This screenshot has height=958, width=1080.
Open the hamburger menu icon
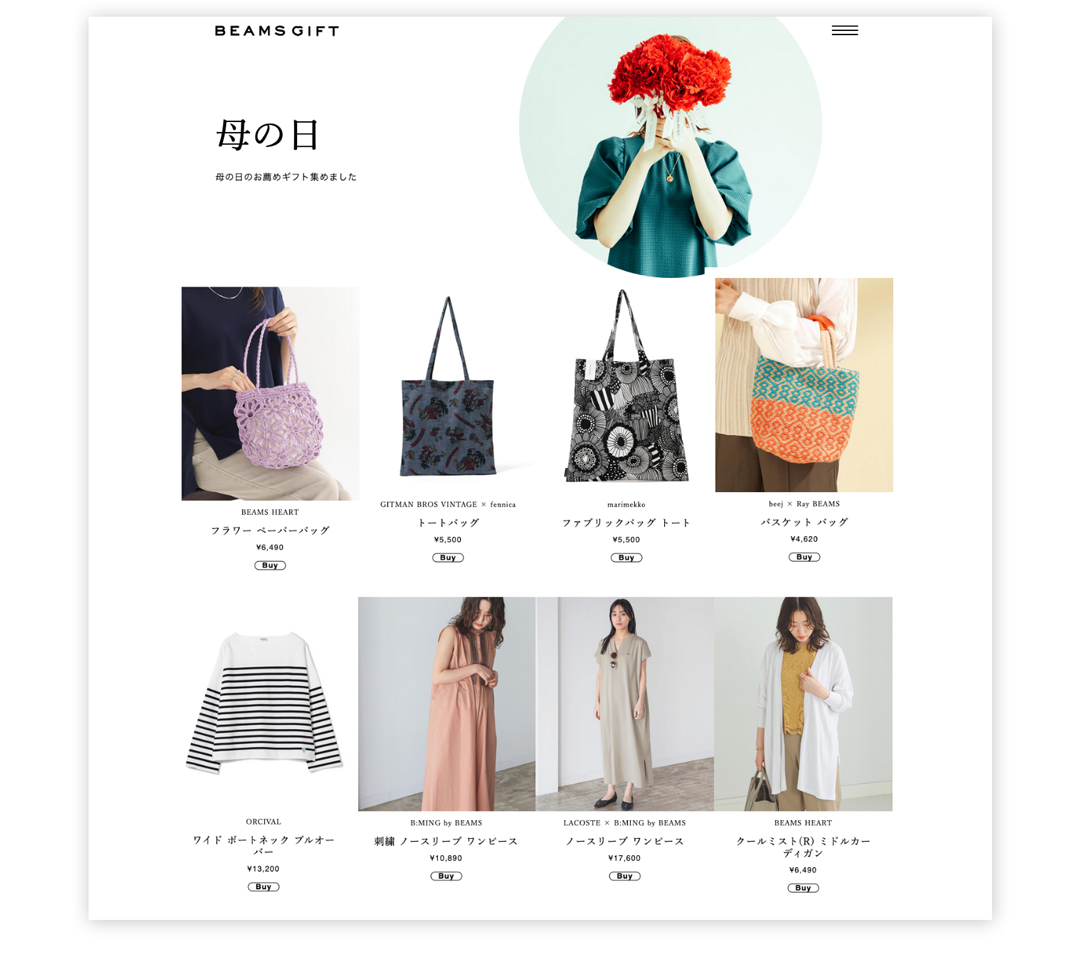(x=844, y=30)
